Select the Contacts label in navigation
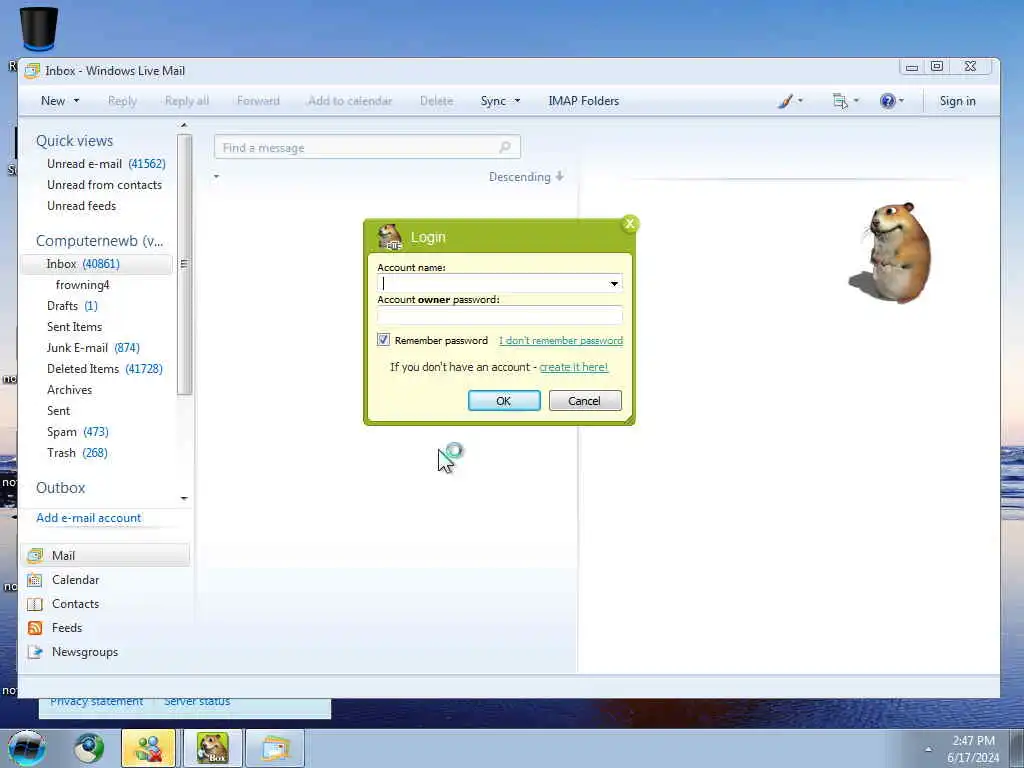Viewport: 1024px width, 768px height. (x=76, y=604)
